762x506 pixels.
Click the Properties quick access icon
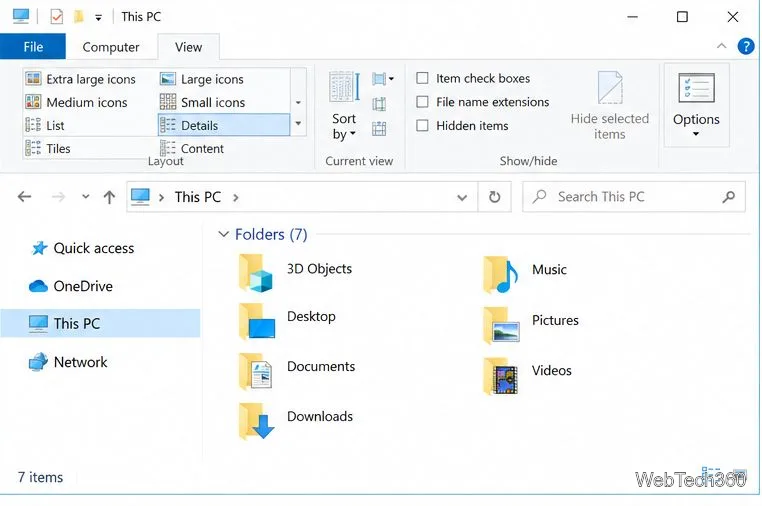point(56,17)
